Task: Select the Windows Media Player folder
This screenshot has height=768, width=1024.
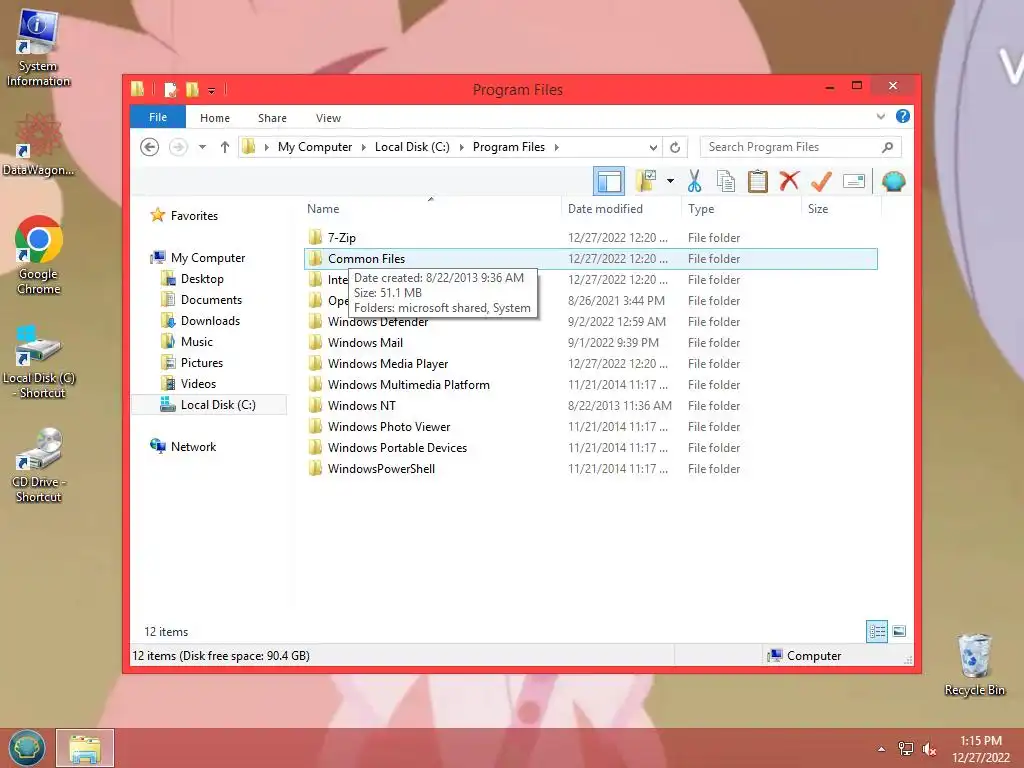Action: (591, 364)
